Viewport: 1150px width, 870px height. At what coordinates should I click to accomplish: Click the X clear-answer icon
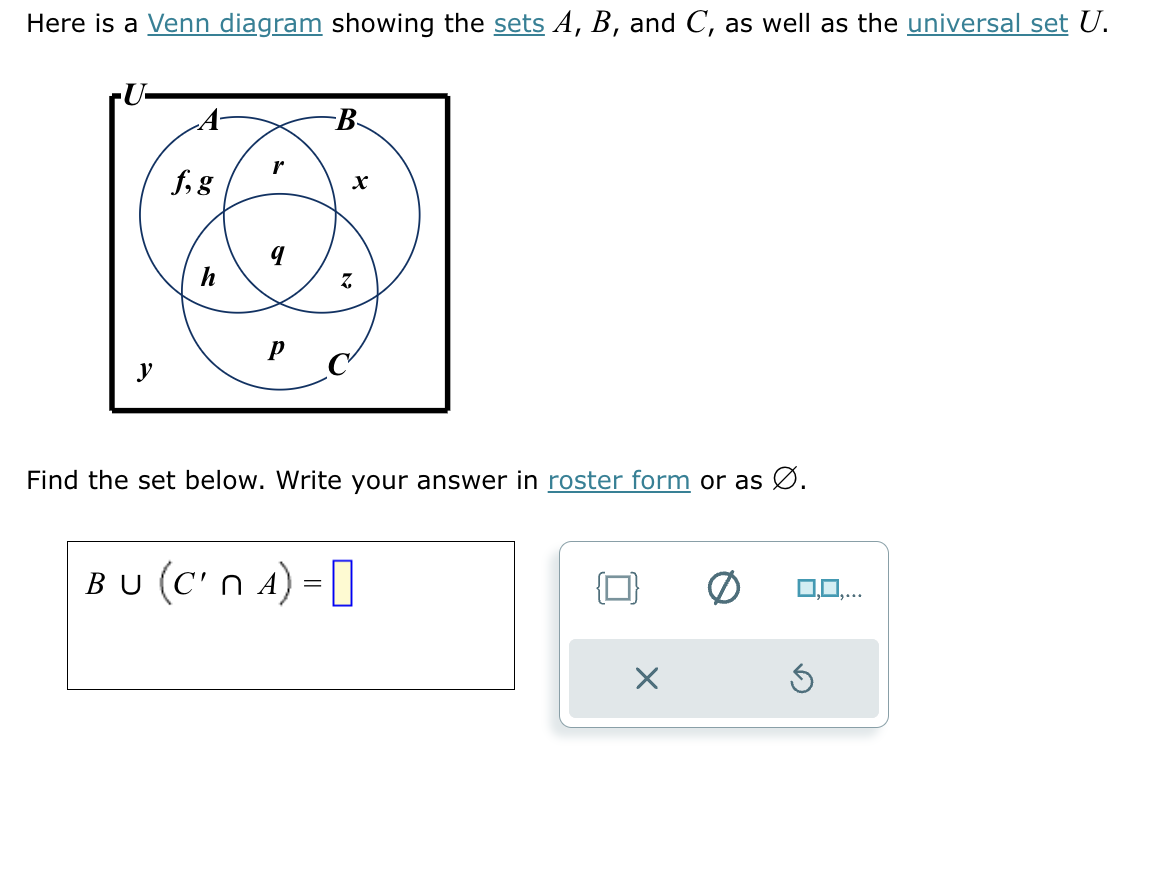click(646, 679)
